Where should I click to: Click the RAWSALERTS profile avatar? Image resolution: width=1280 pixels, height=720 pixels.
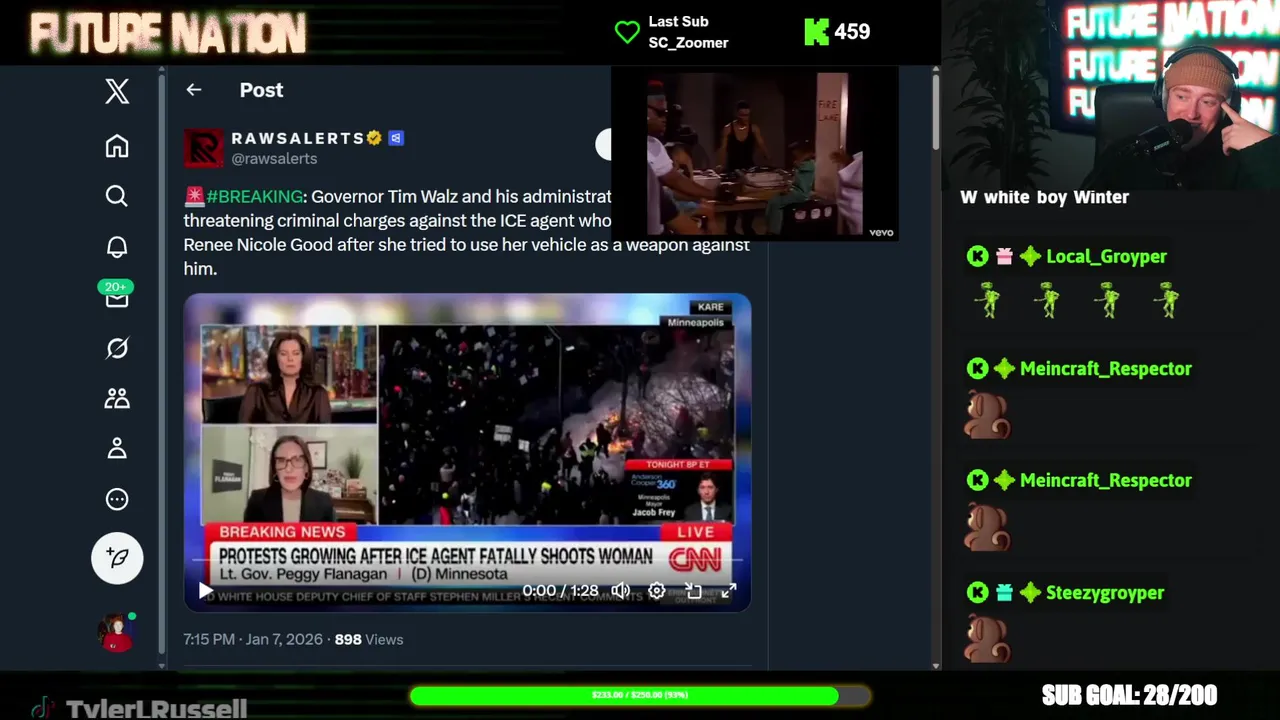[203, 148]
